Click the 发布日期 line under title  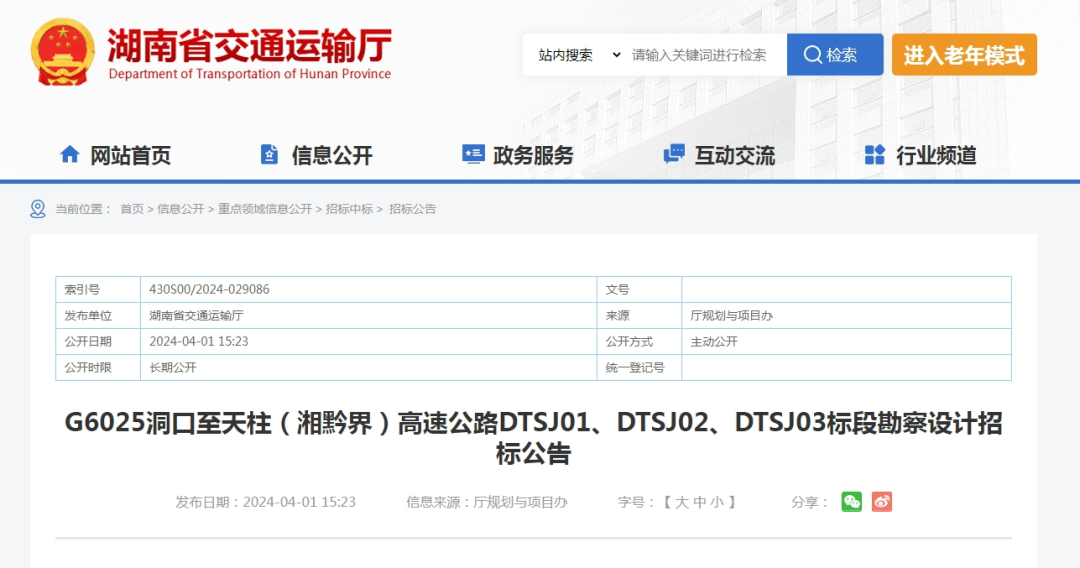(x=265, y=503)
